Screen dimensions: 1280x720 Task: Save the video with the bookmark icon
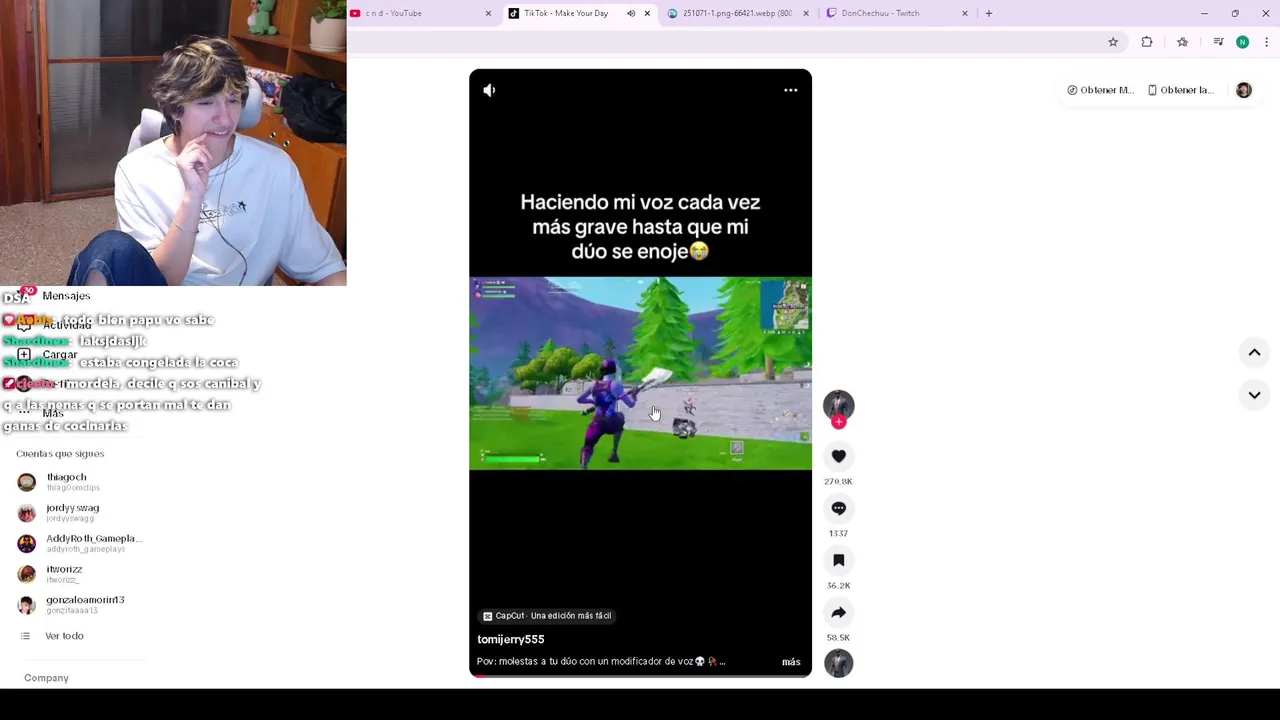838,560
